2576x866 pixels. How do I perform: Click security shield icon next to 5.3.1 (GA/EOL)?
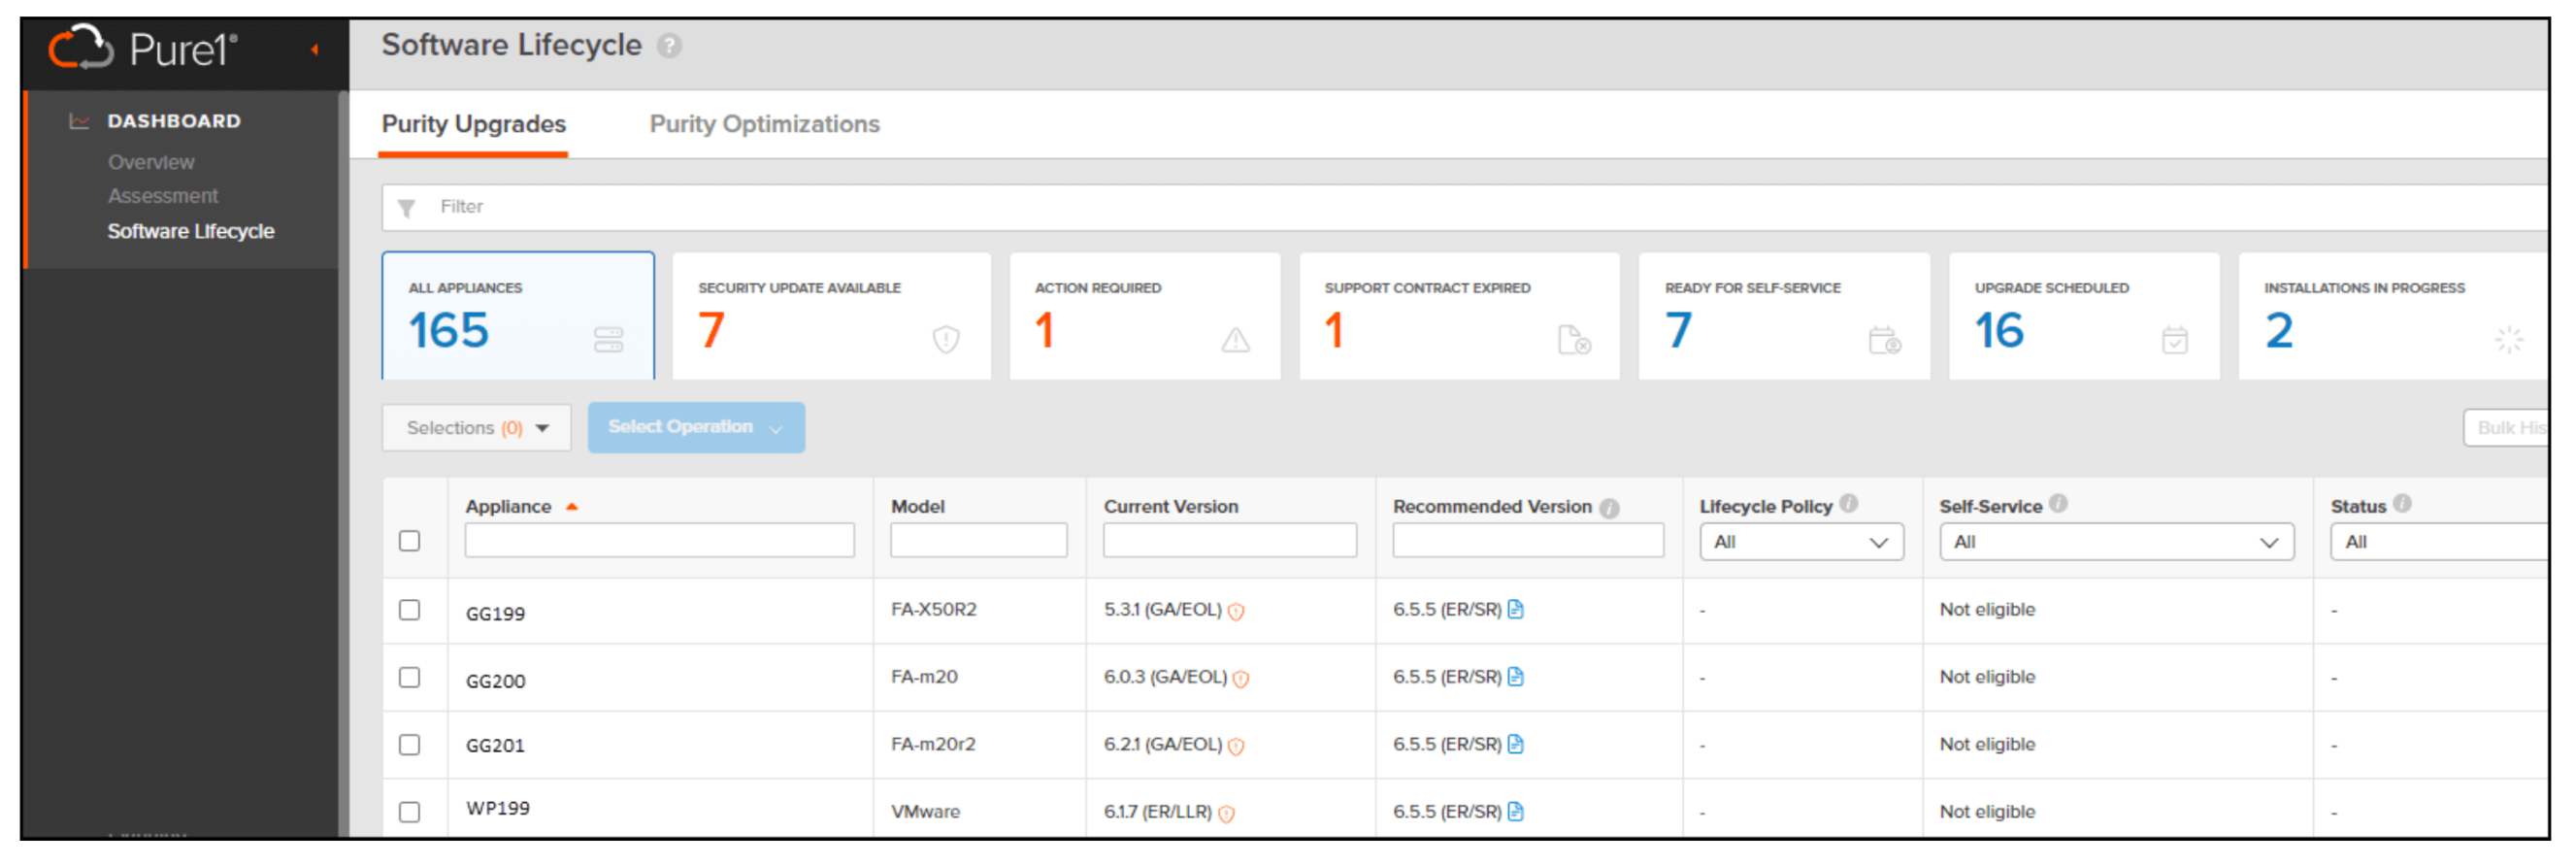(1236, 612)
